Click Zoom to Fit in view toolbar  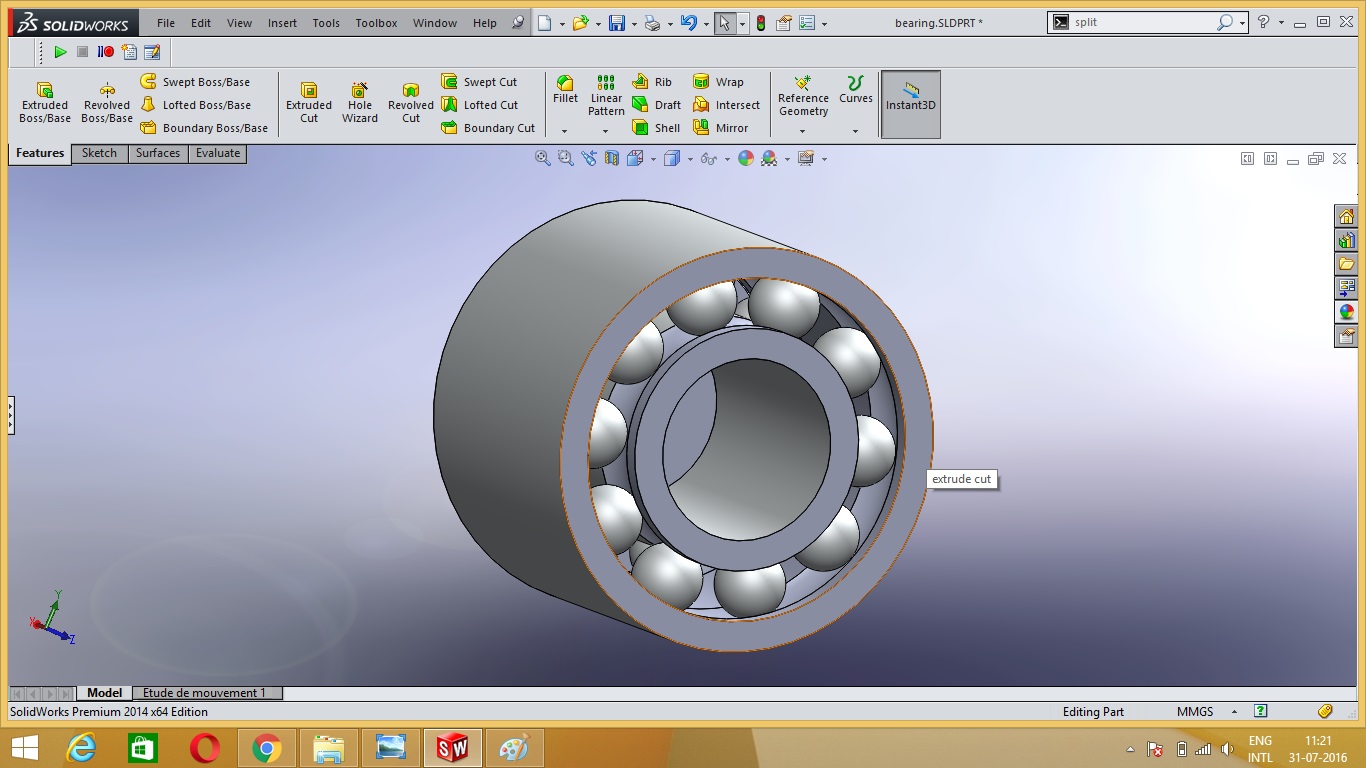pyautogui.click(x=543, y=158)
